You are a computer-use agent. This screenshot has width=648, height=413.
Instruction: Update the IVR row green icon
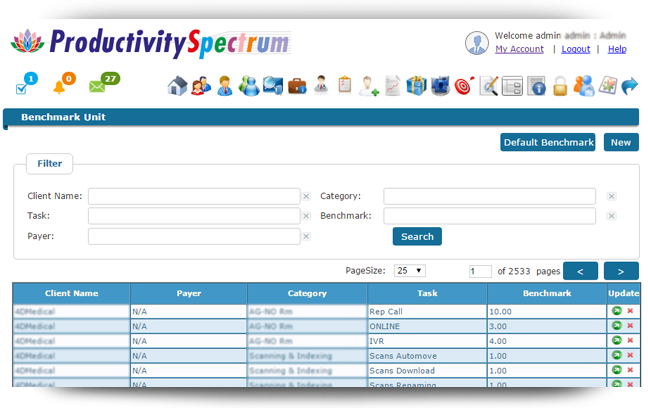coord(617,341)
